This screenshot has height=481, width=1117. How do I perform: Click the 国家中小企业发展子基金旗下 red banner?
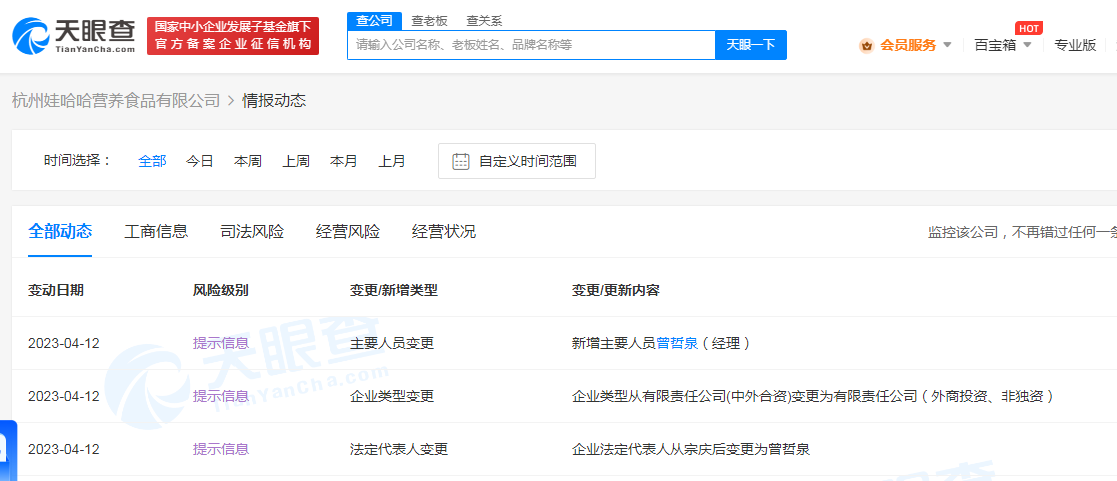pyautogui.click(x=233, y=36)
